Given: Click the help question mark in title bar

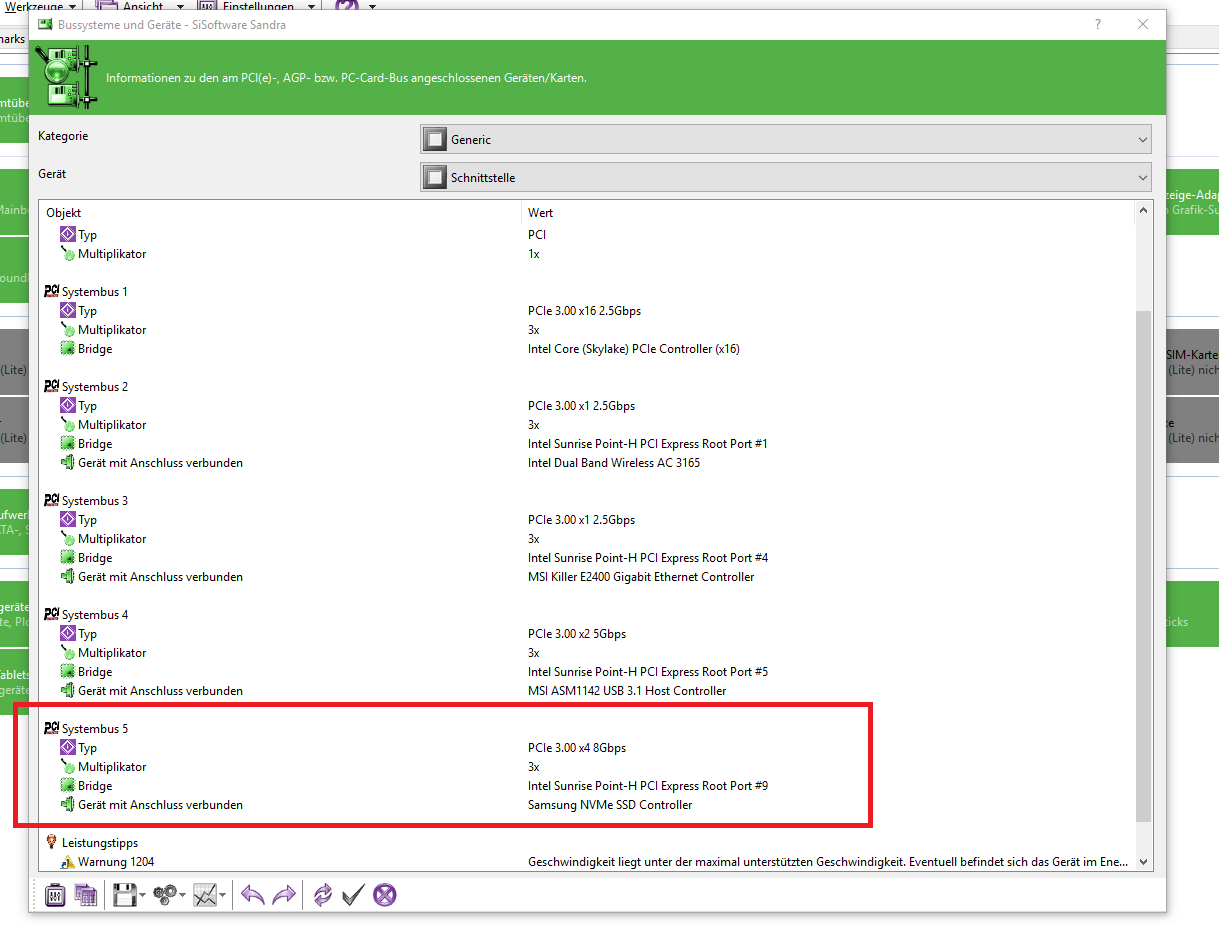Looking at the screenshot, I should pos(1097,24).
